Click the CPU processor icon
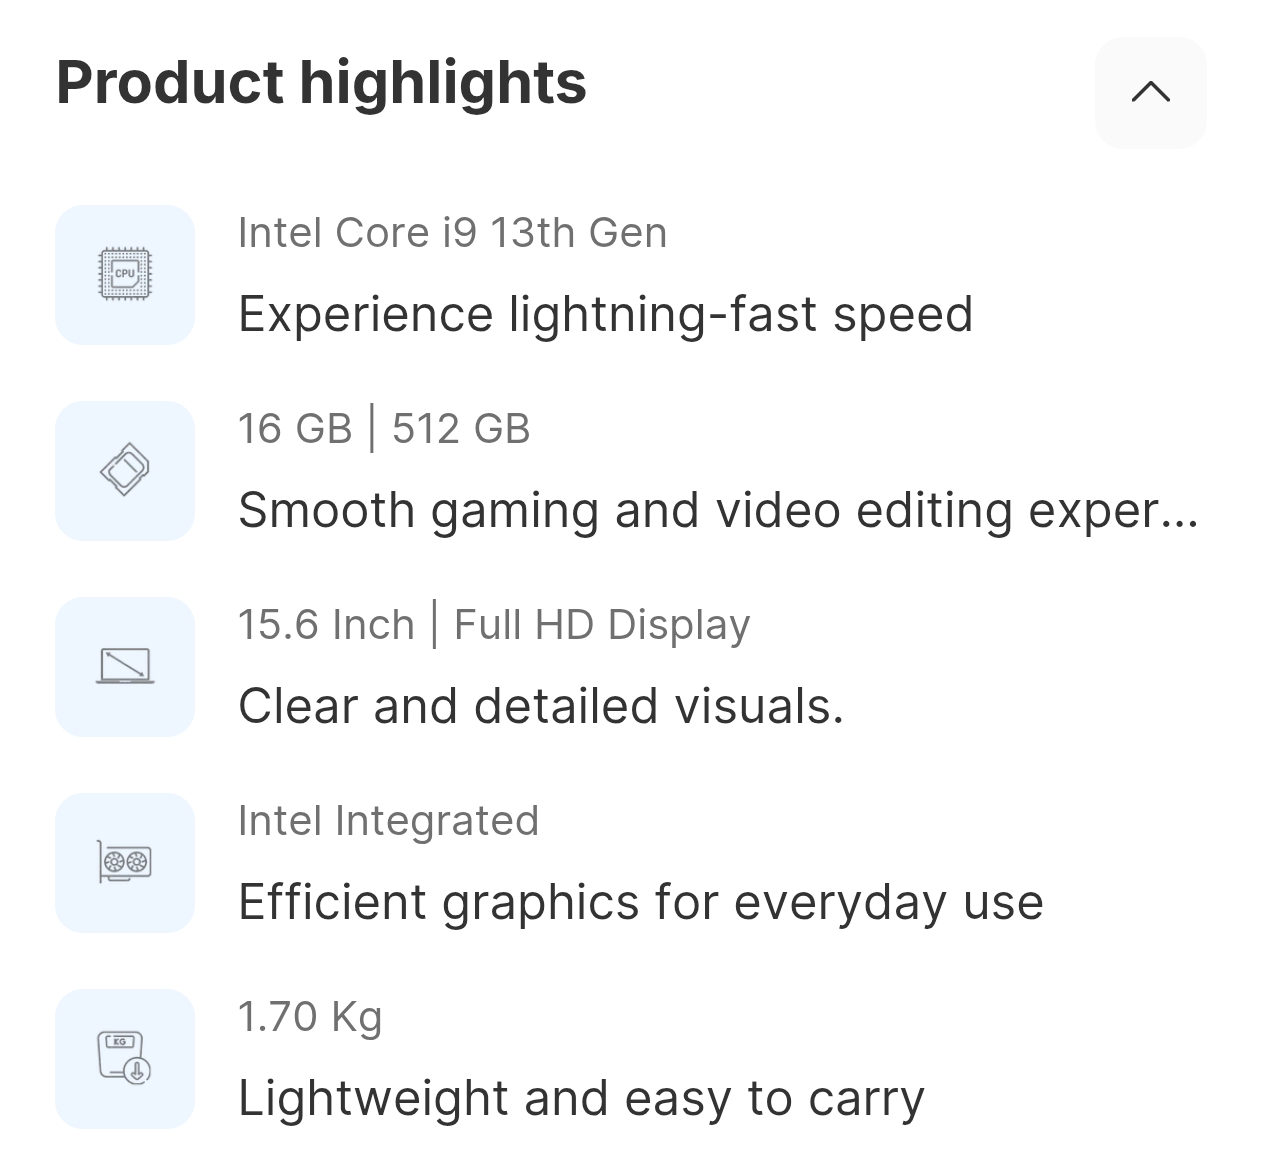 125,274
